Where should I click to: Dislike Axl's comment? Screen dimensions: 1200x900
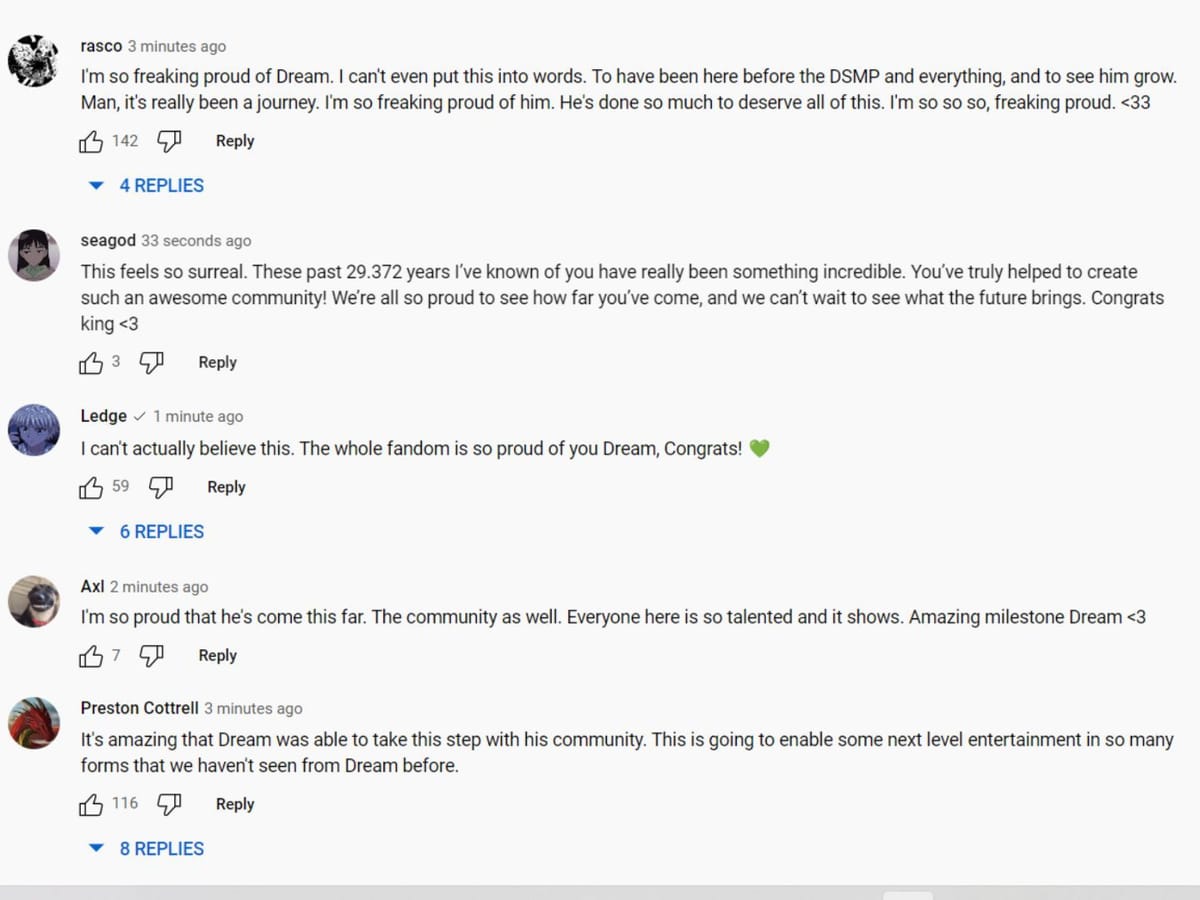point(151,656)
